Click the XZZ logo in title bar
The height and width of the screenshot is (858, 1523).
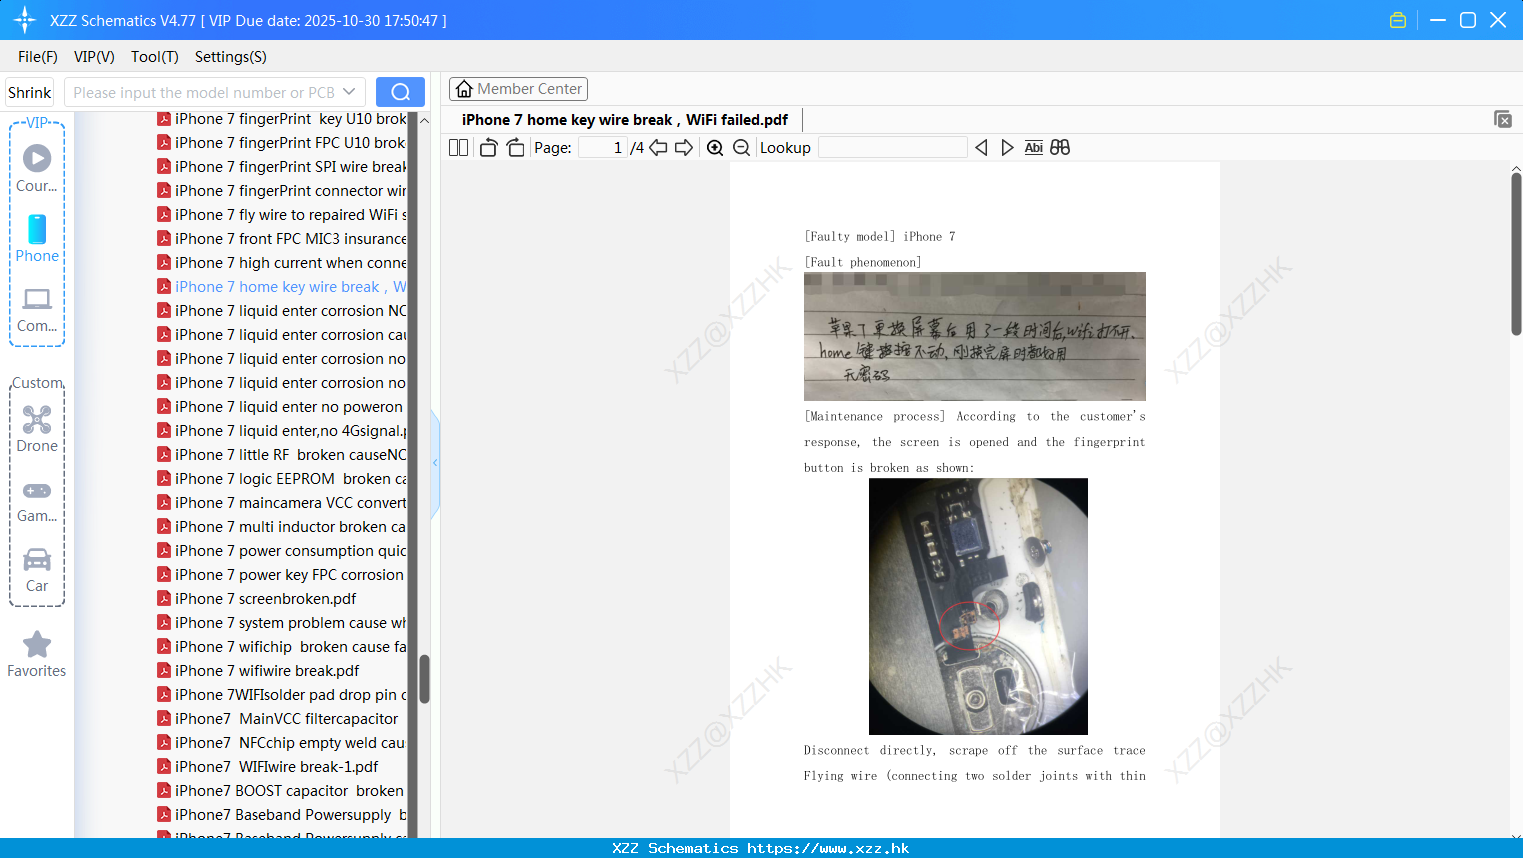click(25, 20)
